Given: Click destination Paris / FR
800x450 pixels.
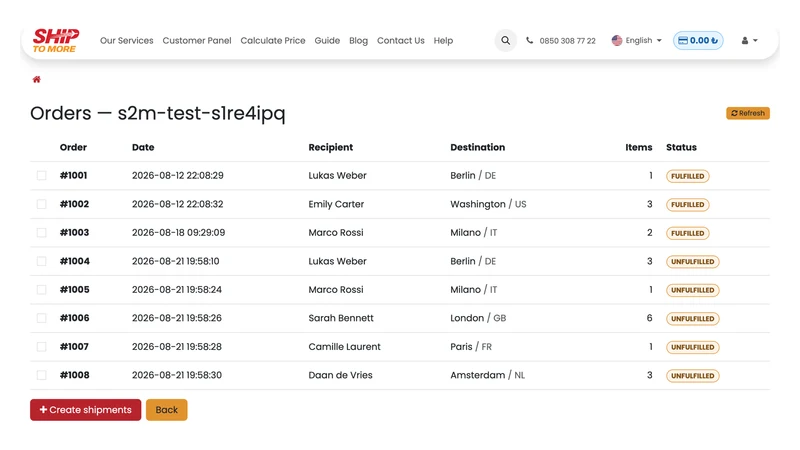Looking at the screenshot, I should click(x=471, y=346).
